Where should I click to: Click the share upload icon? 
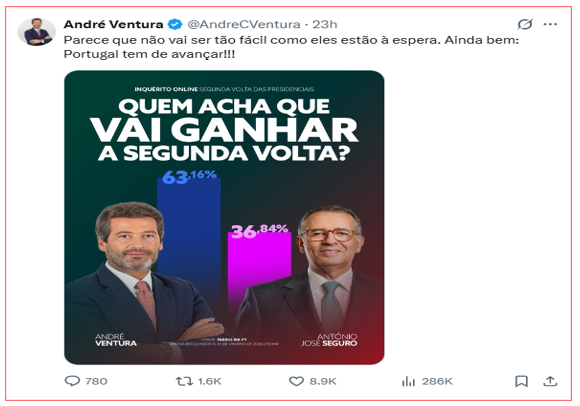pos(550,381)
